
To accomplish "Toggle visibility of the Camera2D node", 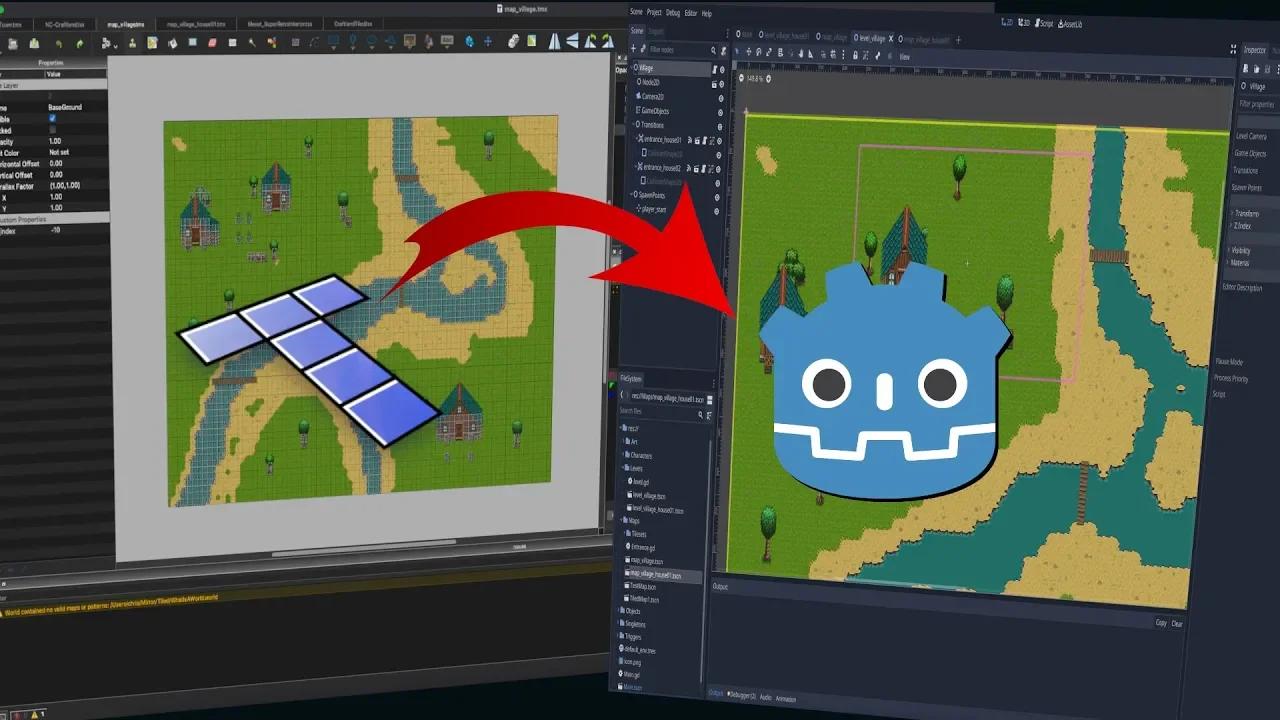I will pos(720,97).
